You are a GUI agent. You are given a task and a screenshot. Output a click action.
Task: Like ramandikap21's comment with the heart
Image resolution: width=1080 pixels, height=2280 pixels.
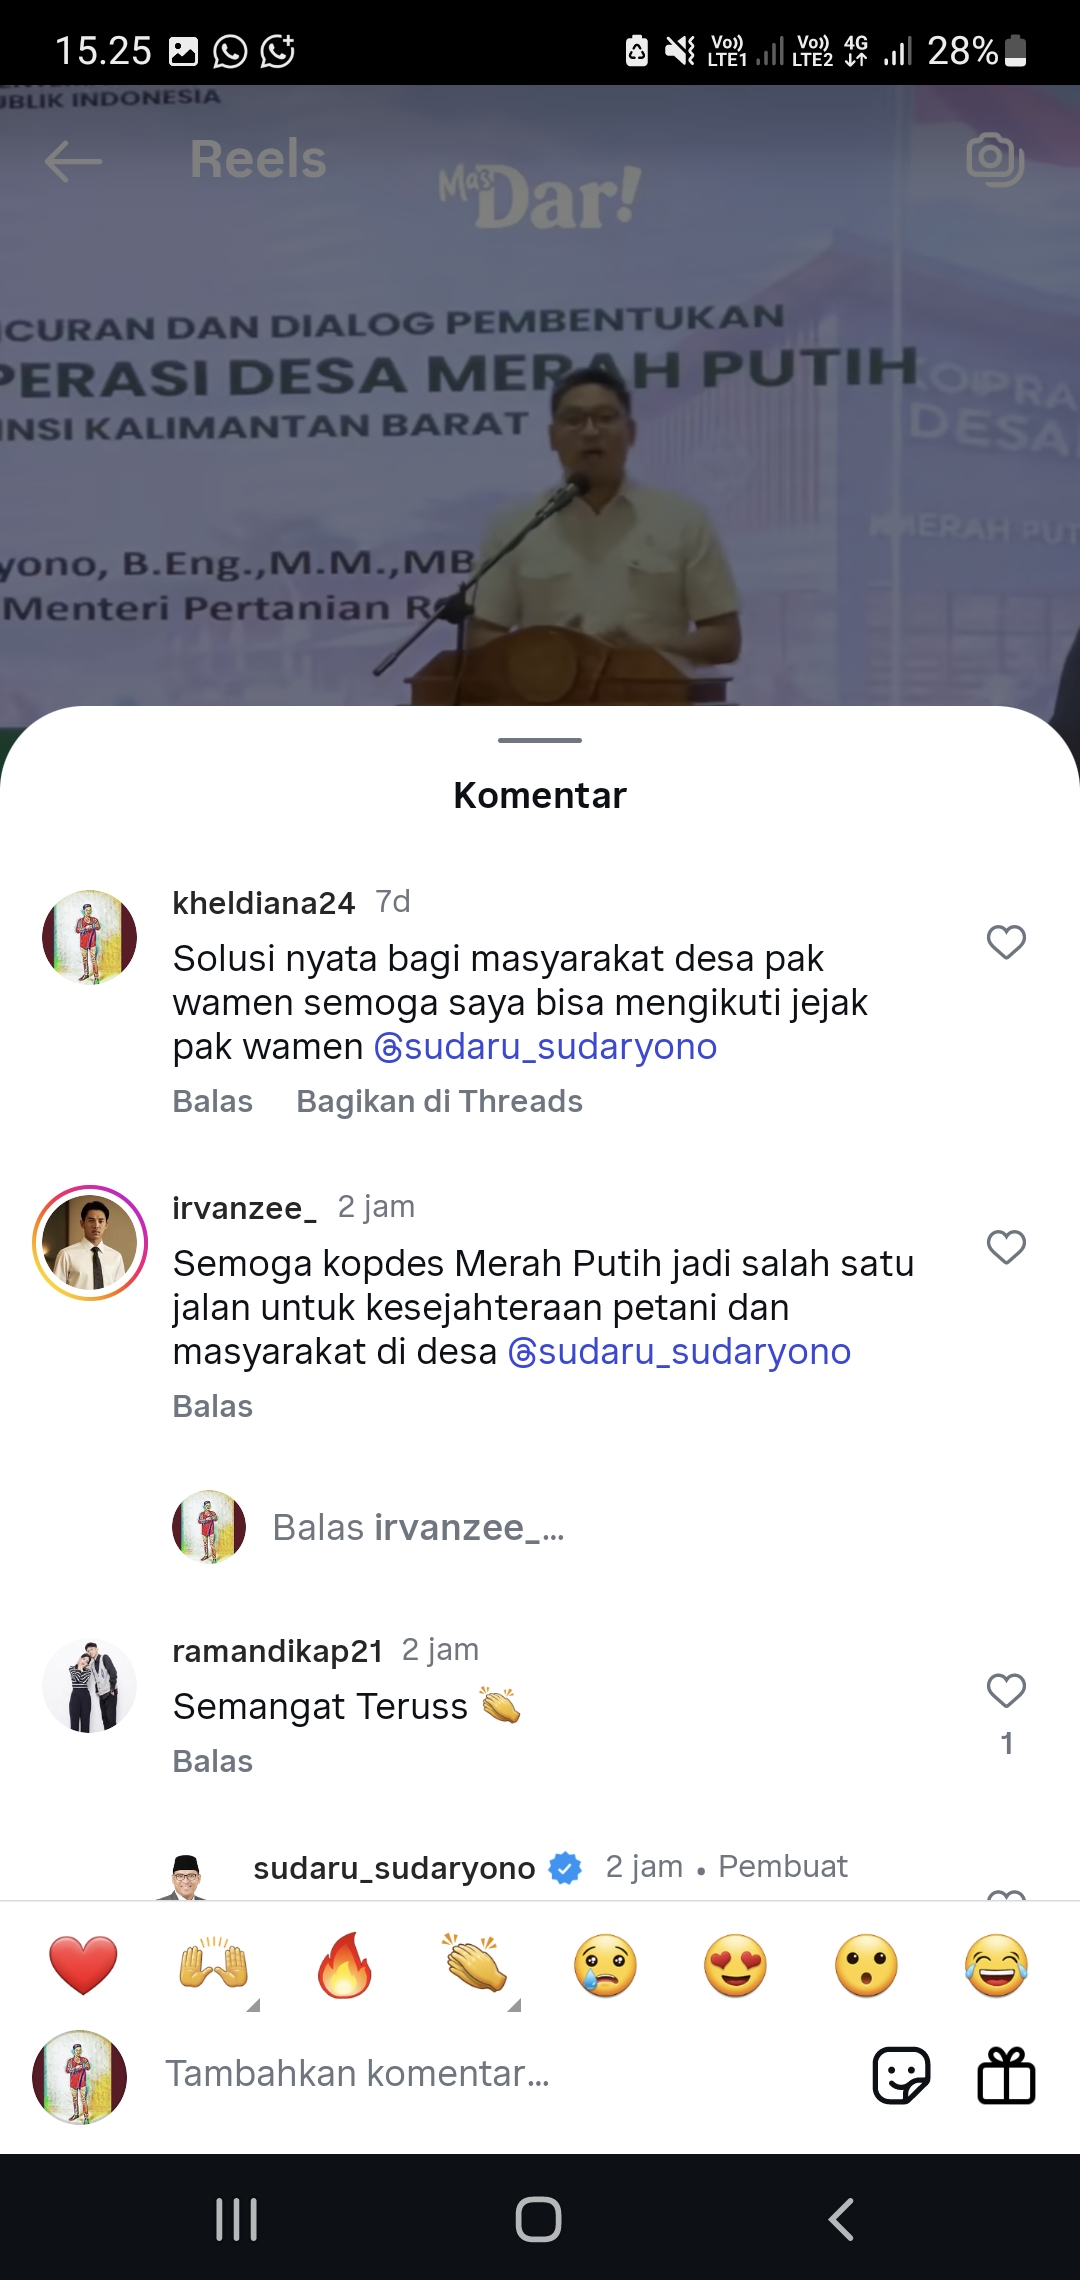pyautogui.click(x=1006, y=1690)
